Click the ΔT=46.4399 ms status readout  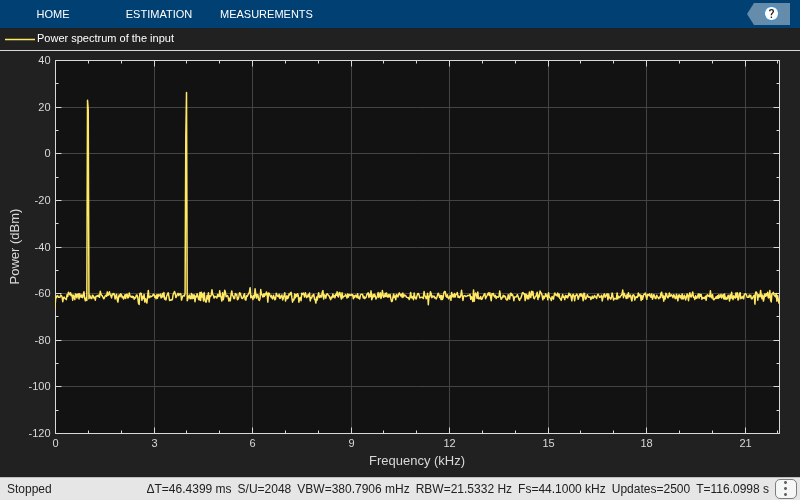tap(189, 489)
